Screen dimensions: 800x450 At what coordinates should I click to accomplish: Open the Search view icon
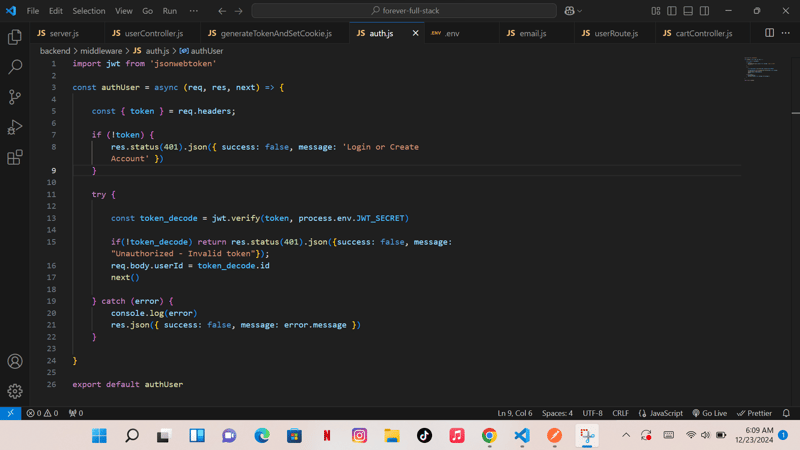15,67
